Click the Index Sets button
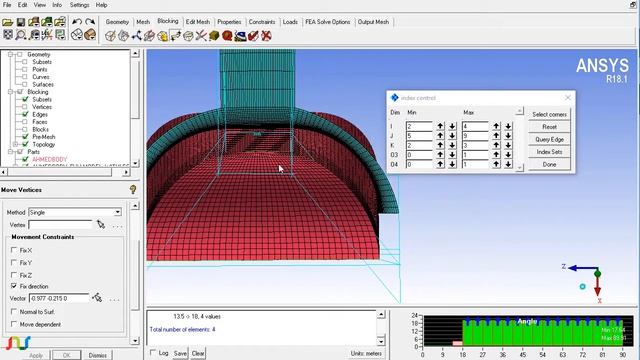The width and height of the screenshot is (640, 360). pyautogui.click(x=549, y=152)
